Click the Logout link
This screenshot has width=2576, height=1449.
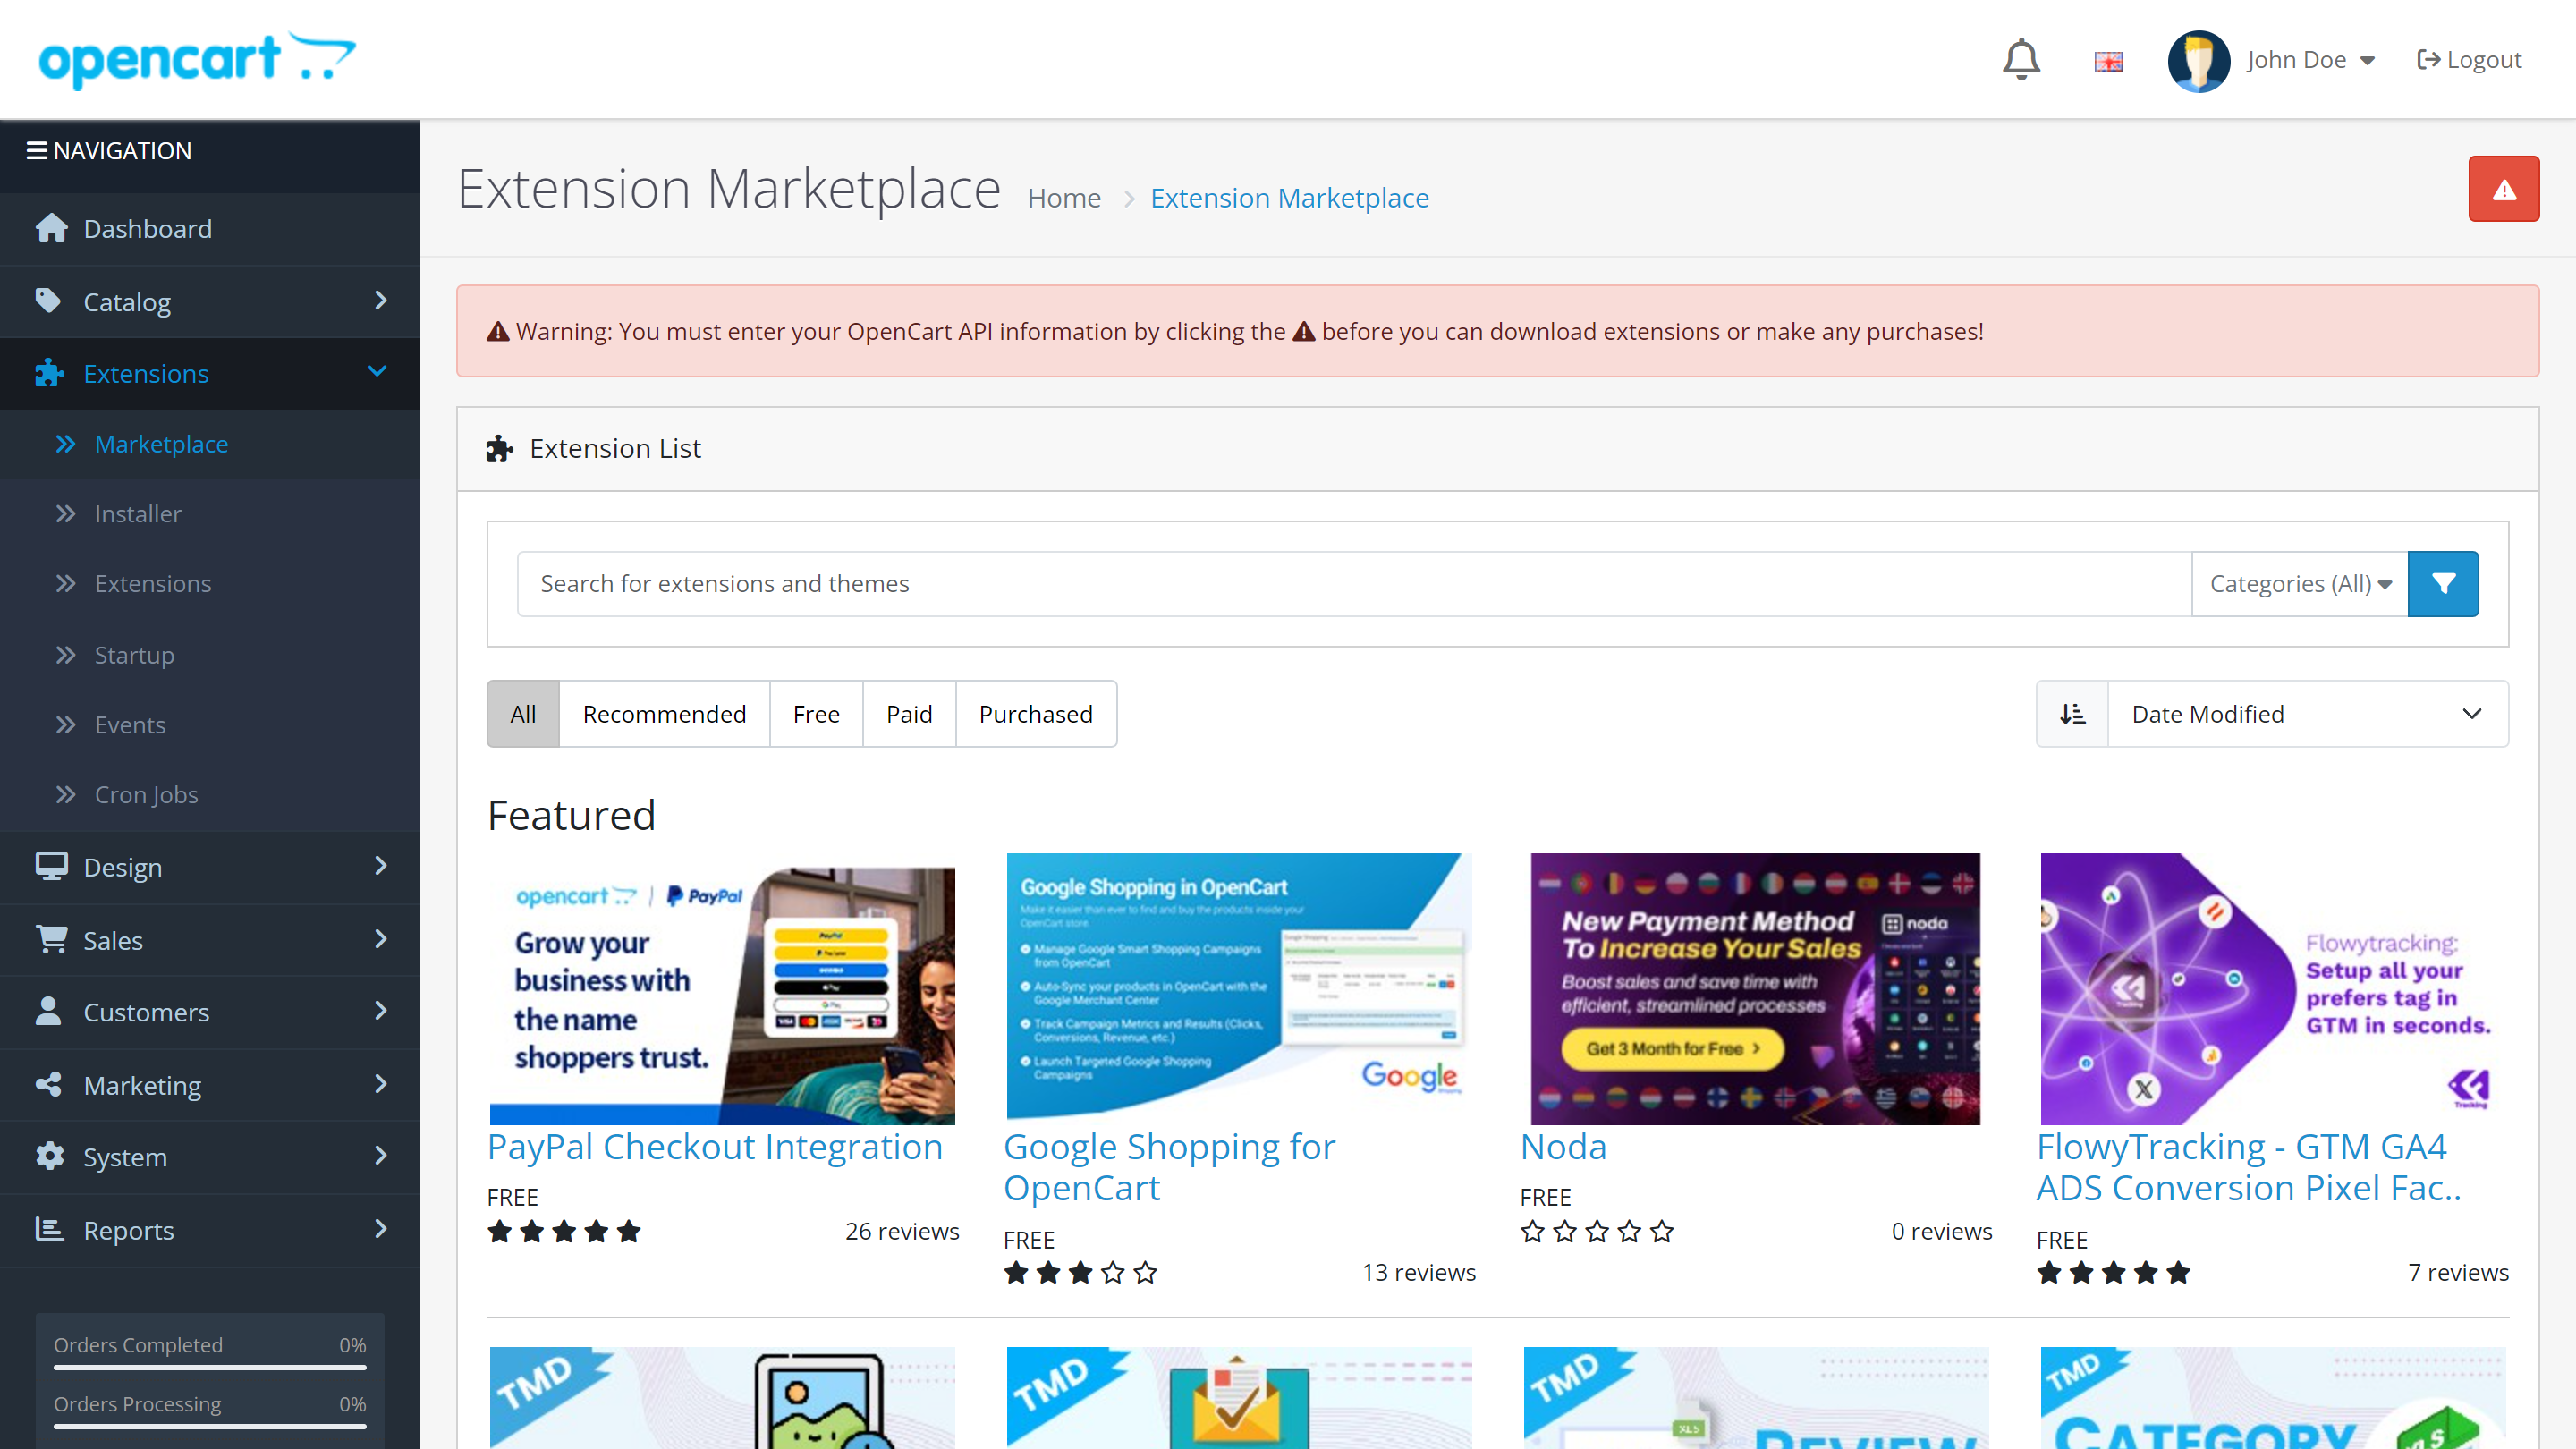click(2468, 60)
